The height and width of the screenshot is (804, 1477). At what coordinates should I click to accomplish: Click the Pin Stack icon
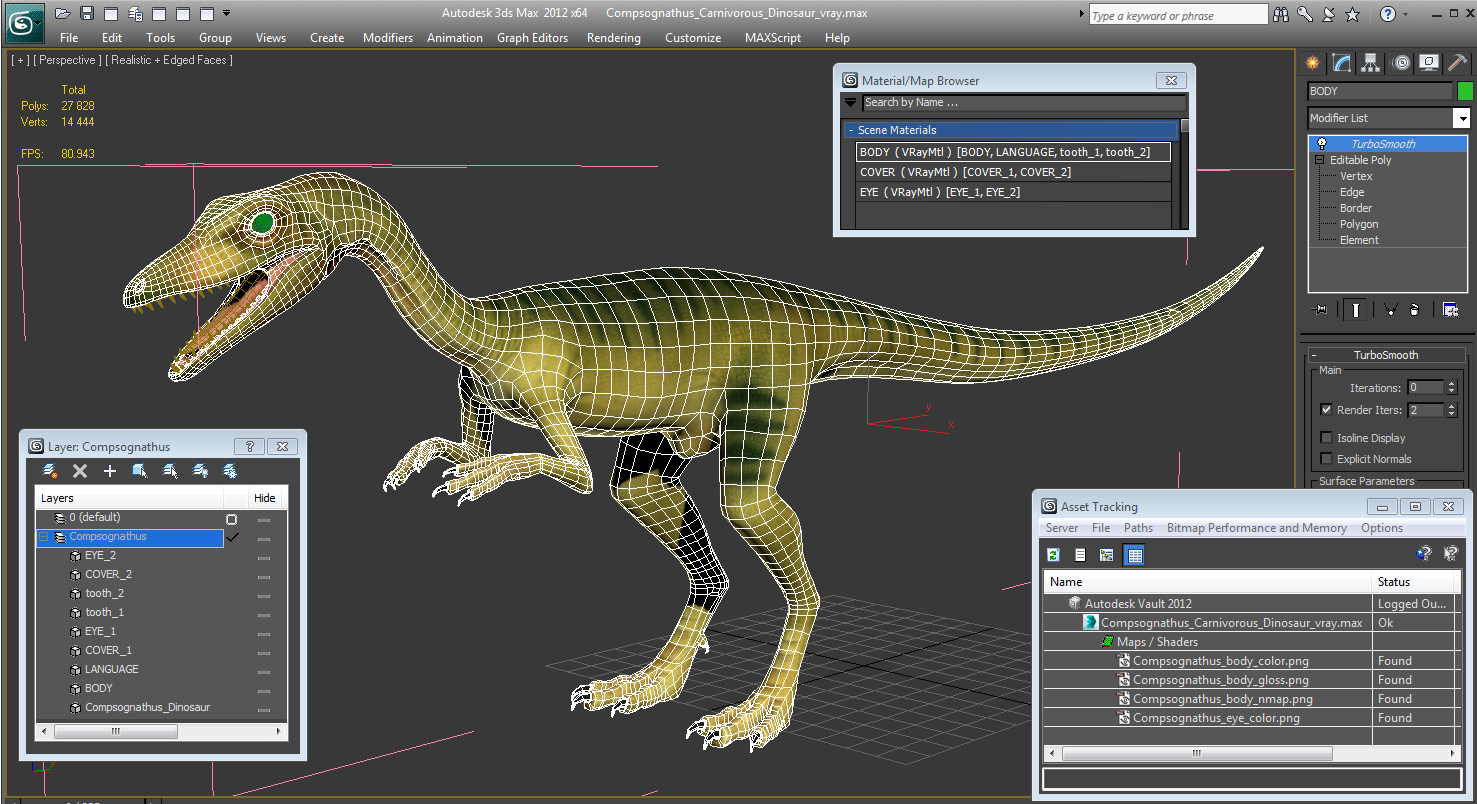[x=1320, y=310]
